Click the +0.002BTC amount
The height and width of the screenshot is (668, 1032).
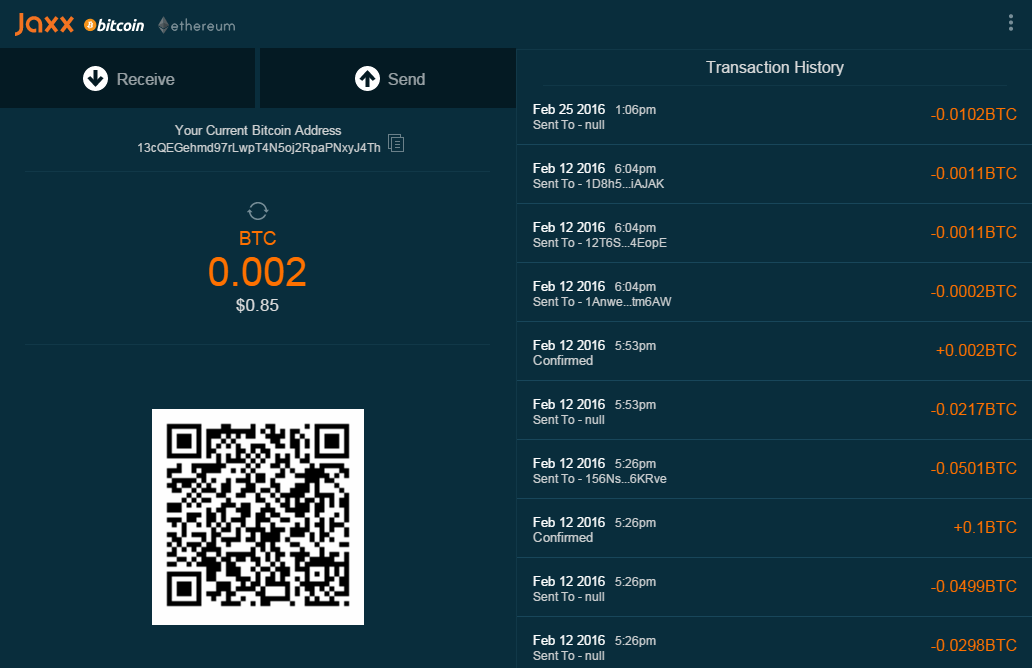click(976, 350)
